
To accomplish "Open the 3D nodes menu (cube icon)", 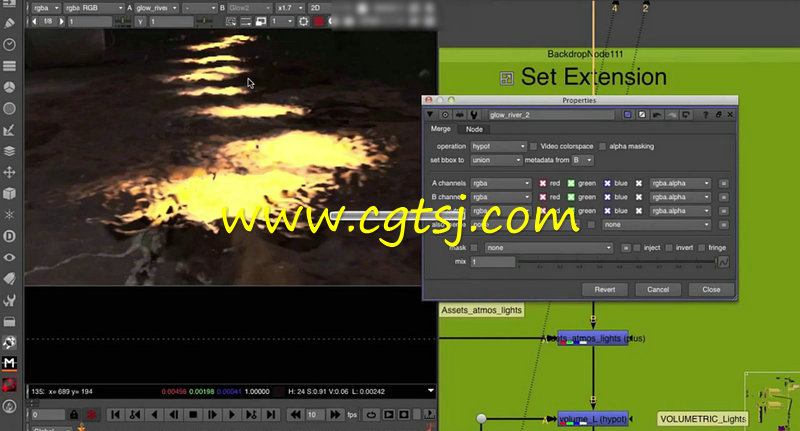I will pos(9,194).
